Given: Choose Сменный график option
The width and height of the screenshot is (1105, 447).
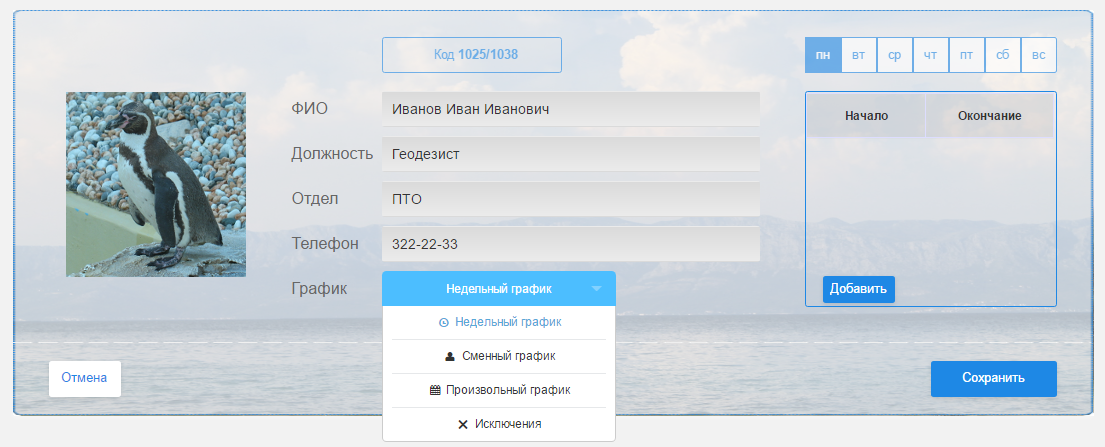Looking at the screenshot, I should click(x=499, y=356).
